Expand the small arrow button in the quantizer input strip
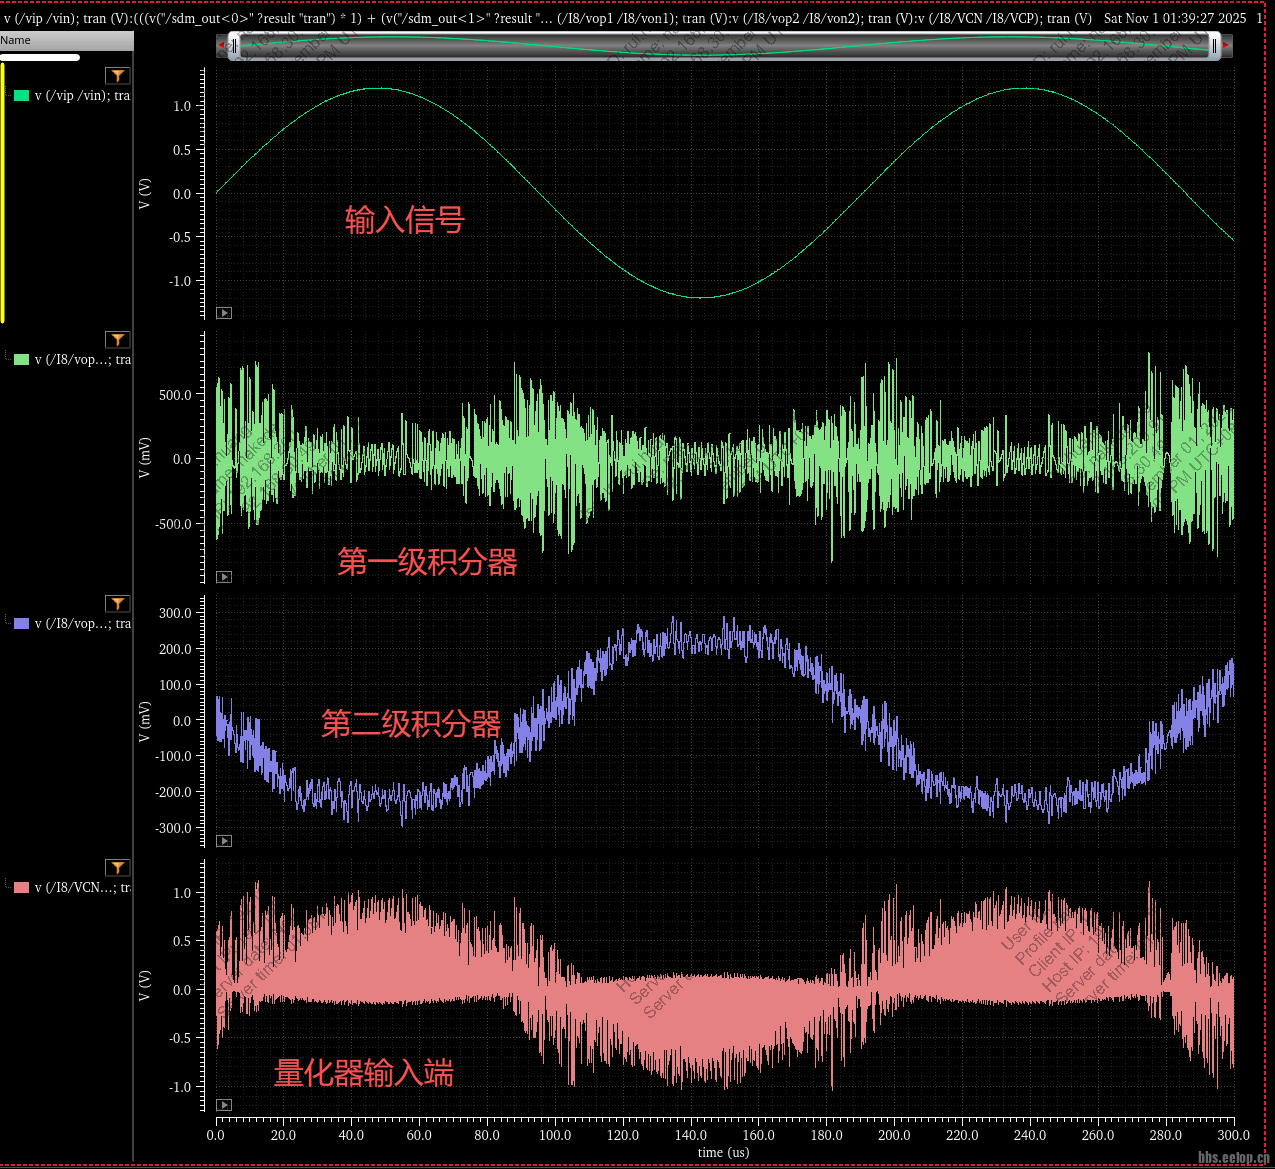 224,1105
